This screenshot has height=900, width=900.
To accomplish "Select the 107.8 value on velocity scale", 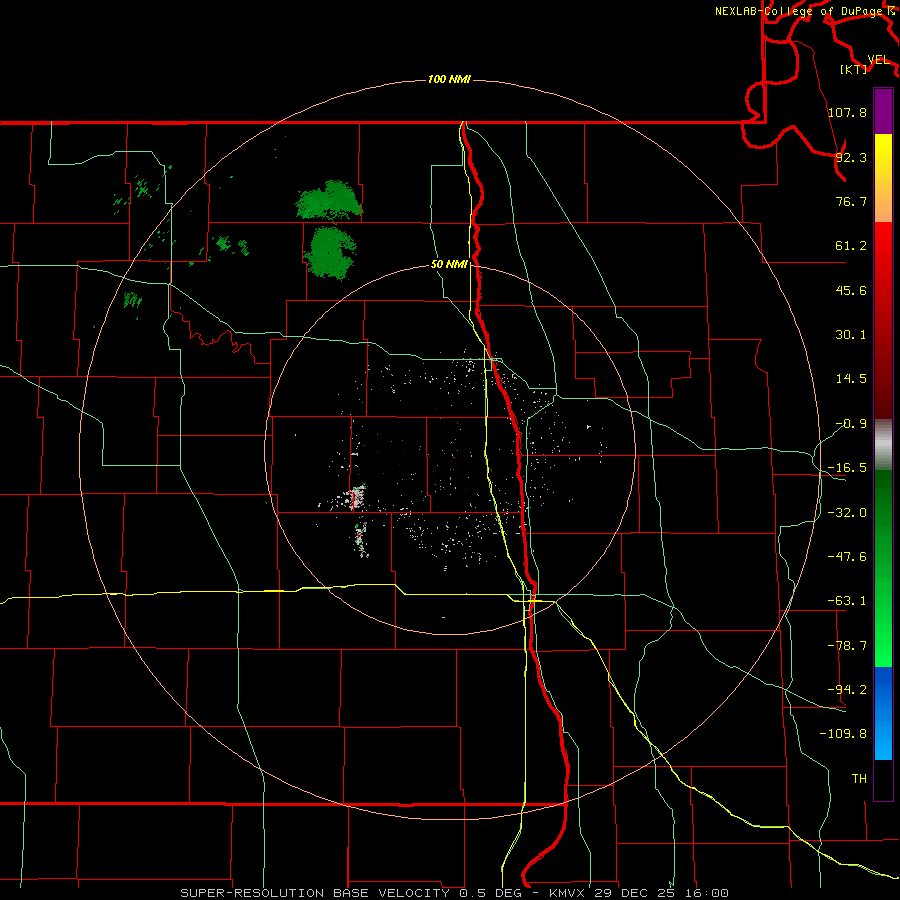I will (x=847, y=112).
